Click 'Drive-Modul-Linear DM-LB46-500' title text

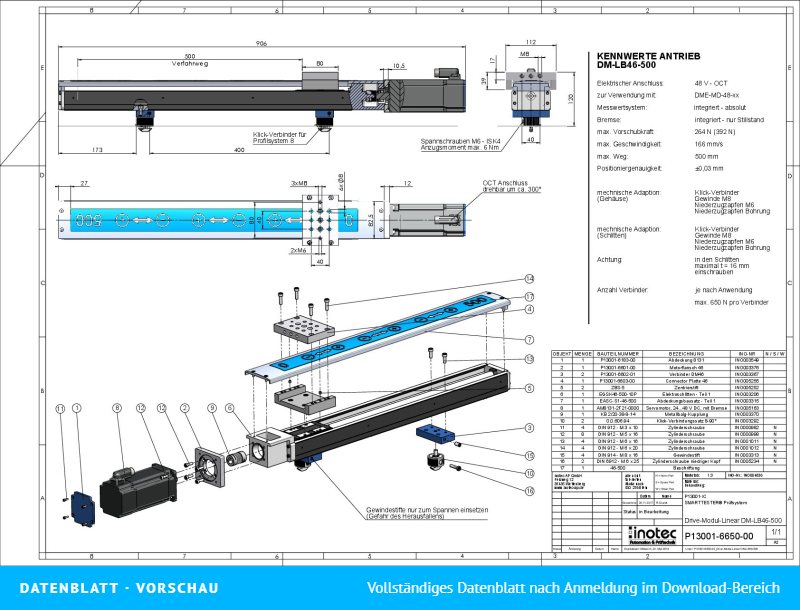click(733, 521)
